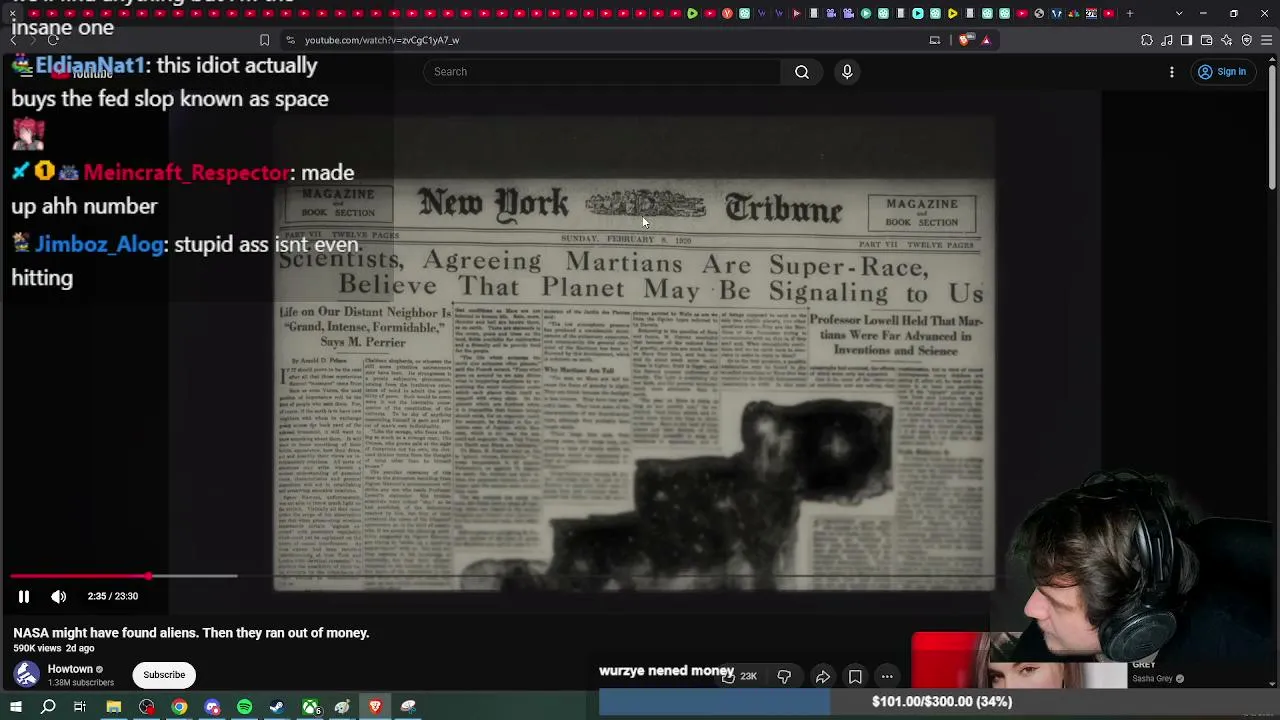Open the Brave Wallet icon

point(1206,40)
